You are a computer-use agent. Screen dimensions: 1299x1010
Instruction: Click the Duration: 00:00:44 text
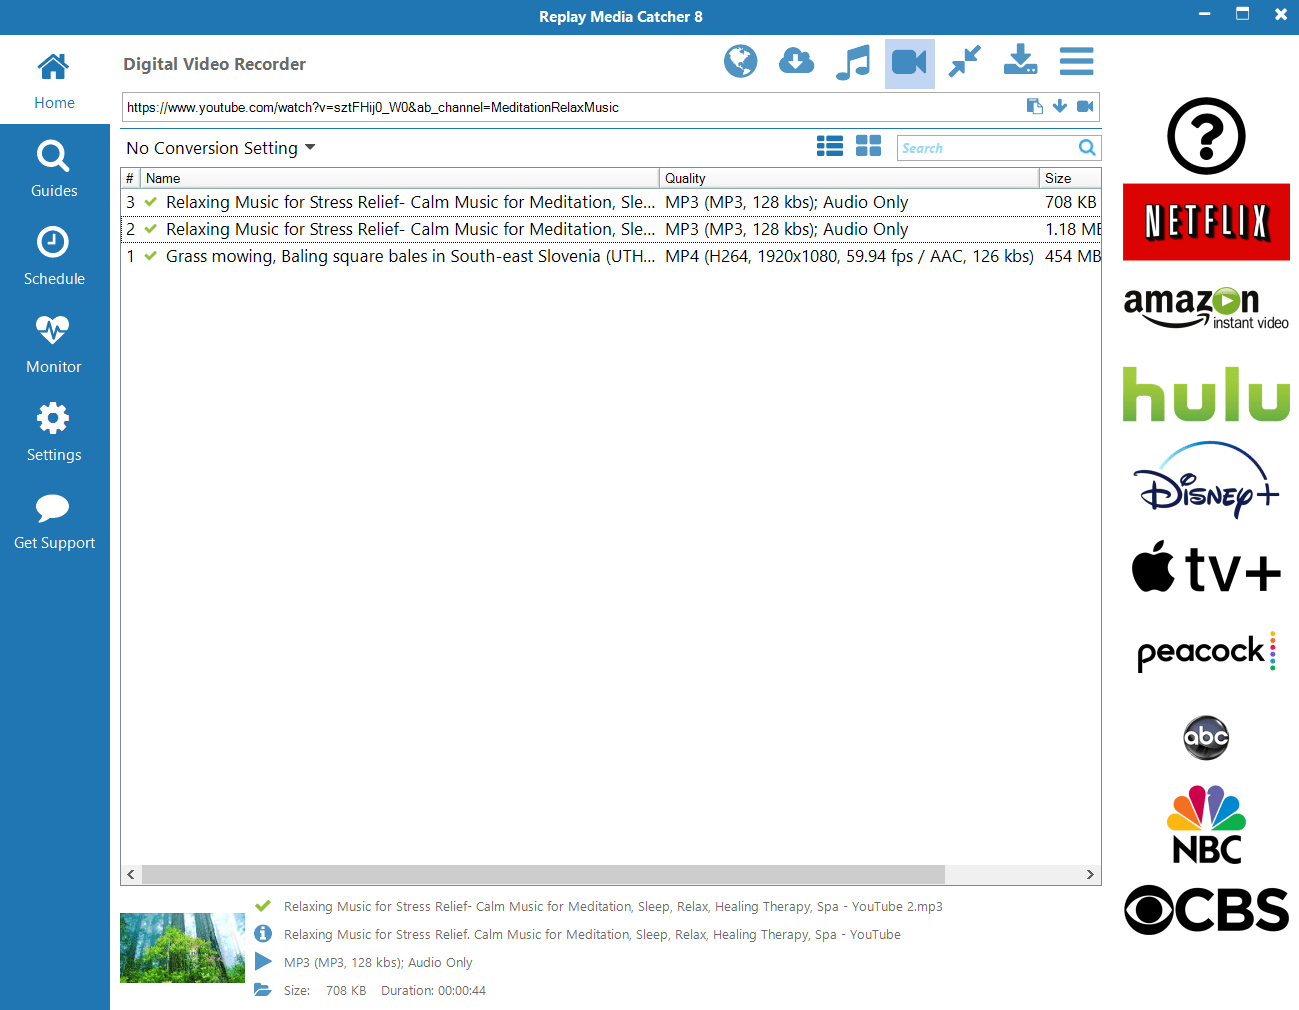coord(433,991)
